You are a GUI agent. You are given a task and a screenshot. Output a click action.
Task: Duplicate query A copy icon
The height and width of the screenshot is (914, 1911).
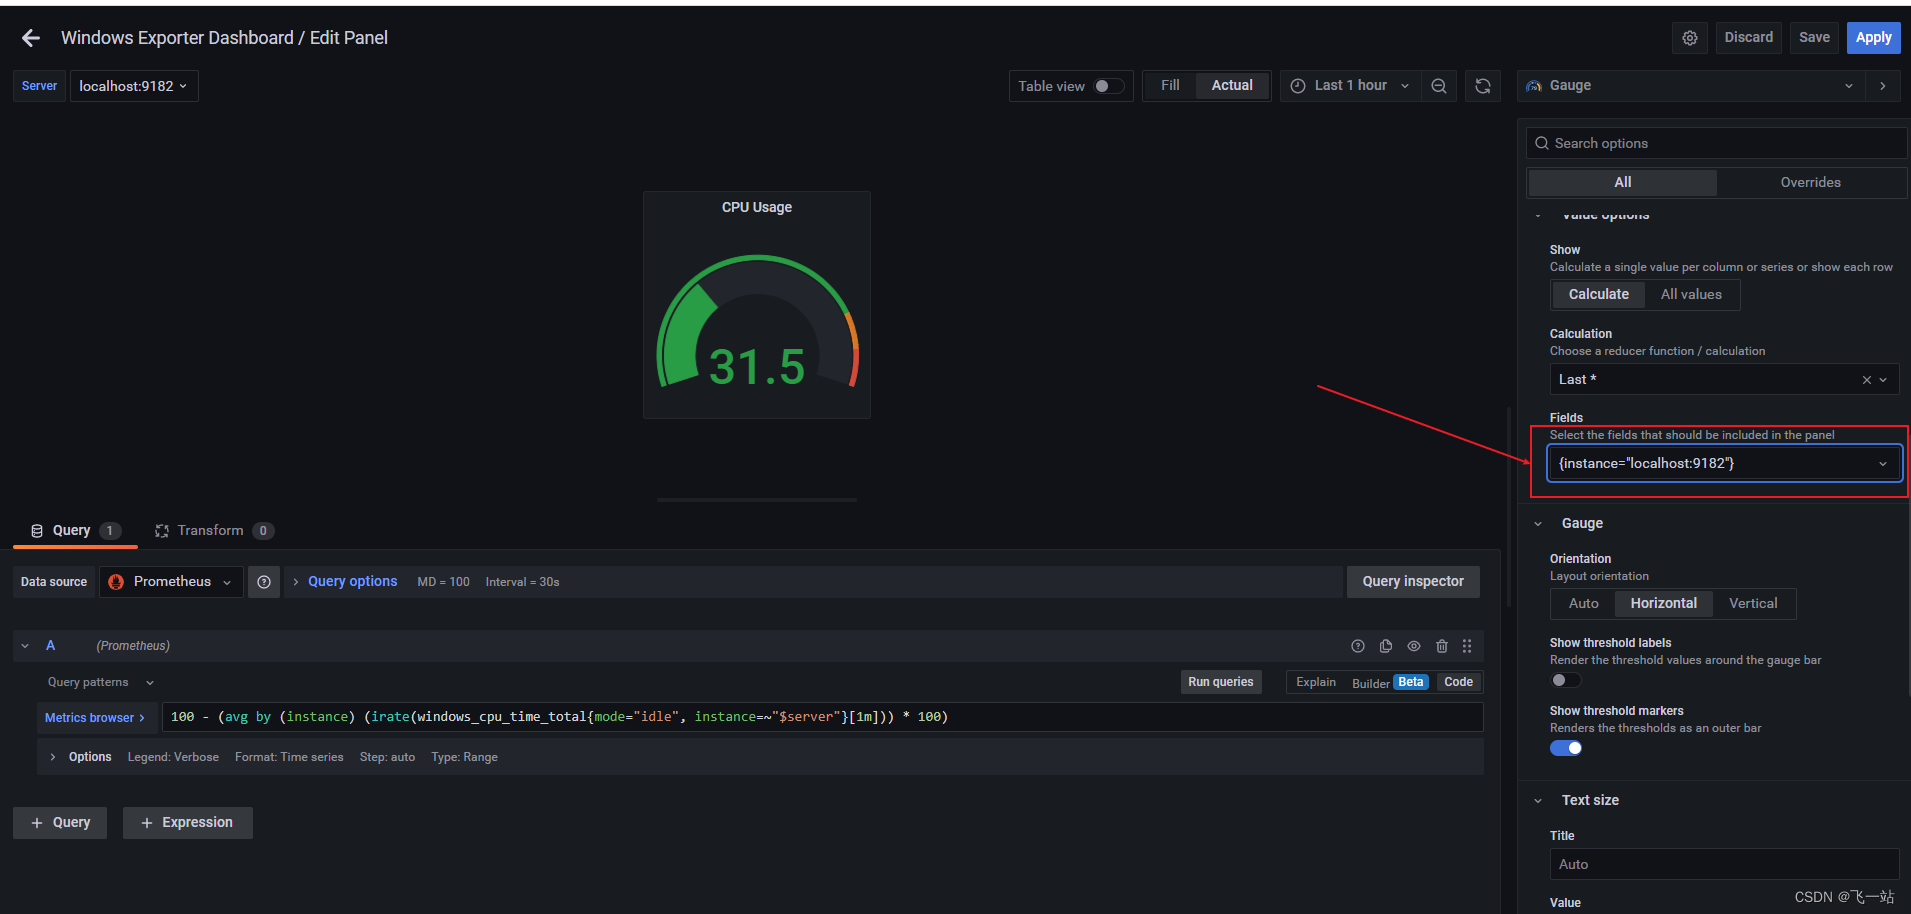point(1386,646)
